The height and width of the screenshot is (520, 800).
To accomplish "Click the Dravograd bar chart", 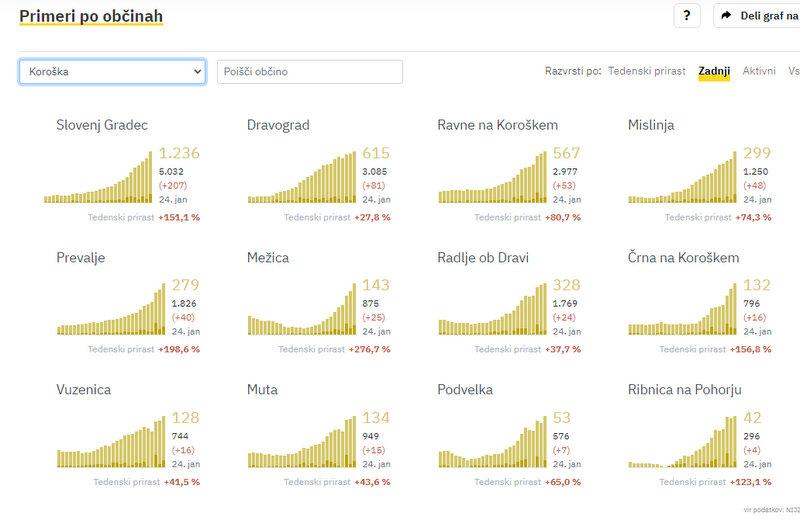I will tap(296, 178).
